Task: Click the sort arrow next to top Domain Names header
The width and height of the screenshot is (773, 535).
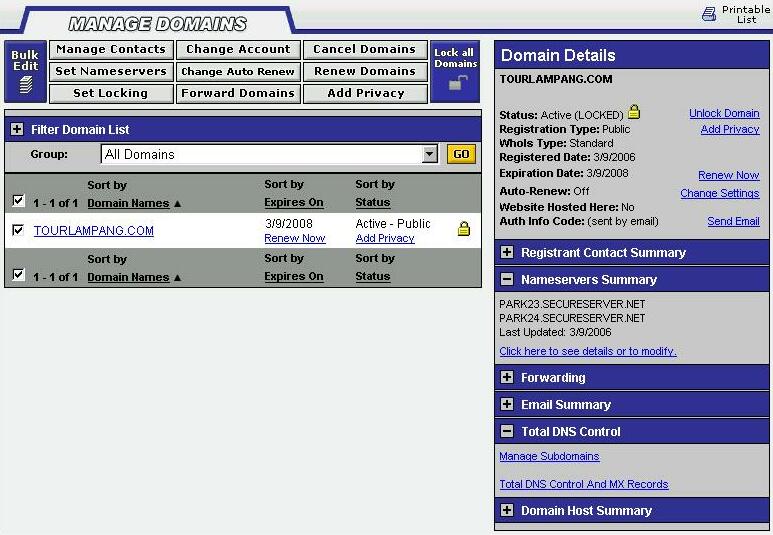Action: pyautogui.click(x=177, y=204)
